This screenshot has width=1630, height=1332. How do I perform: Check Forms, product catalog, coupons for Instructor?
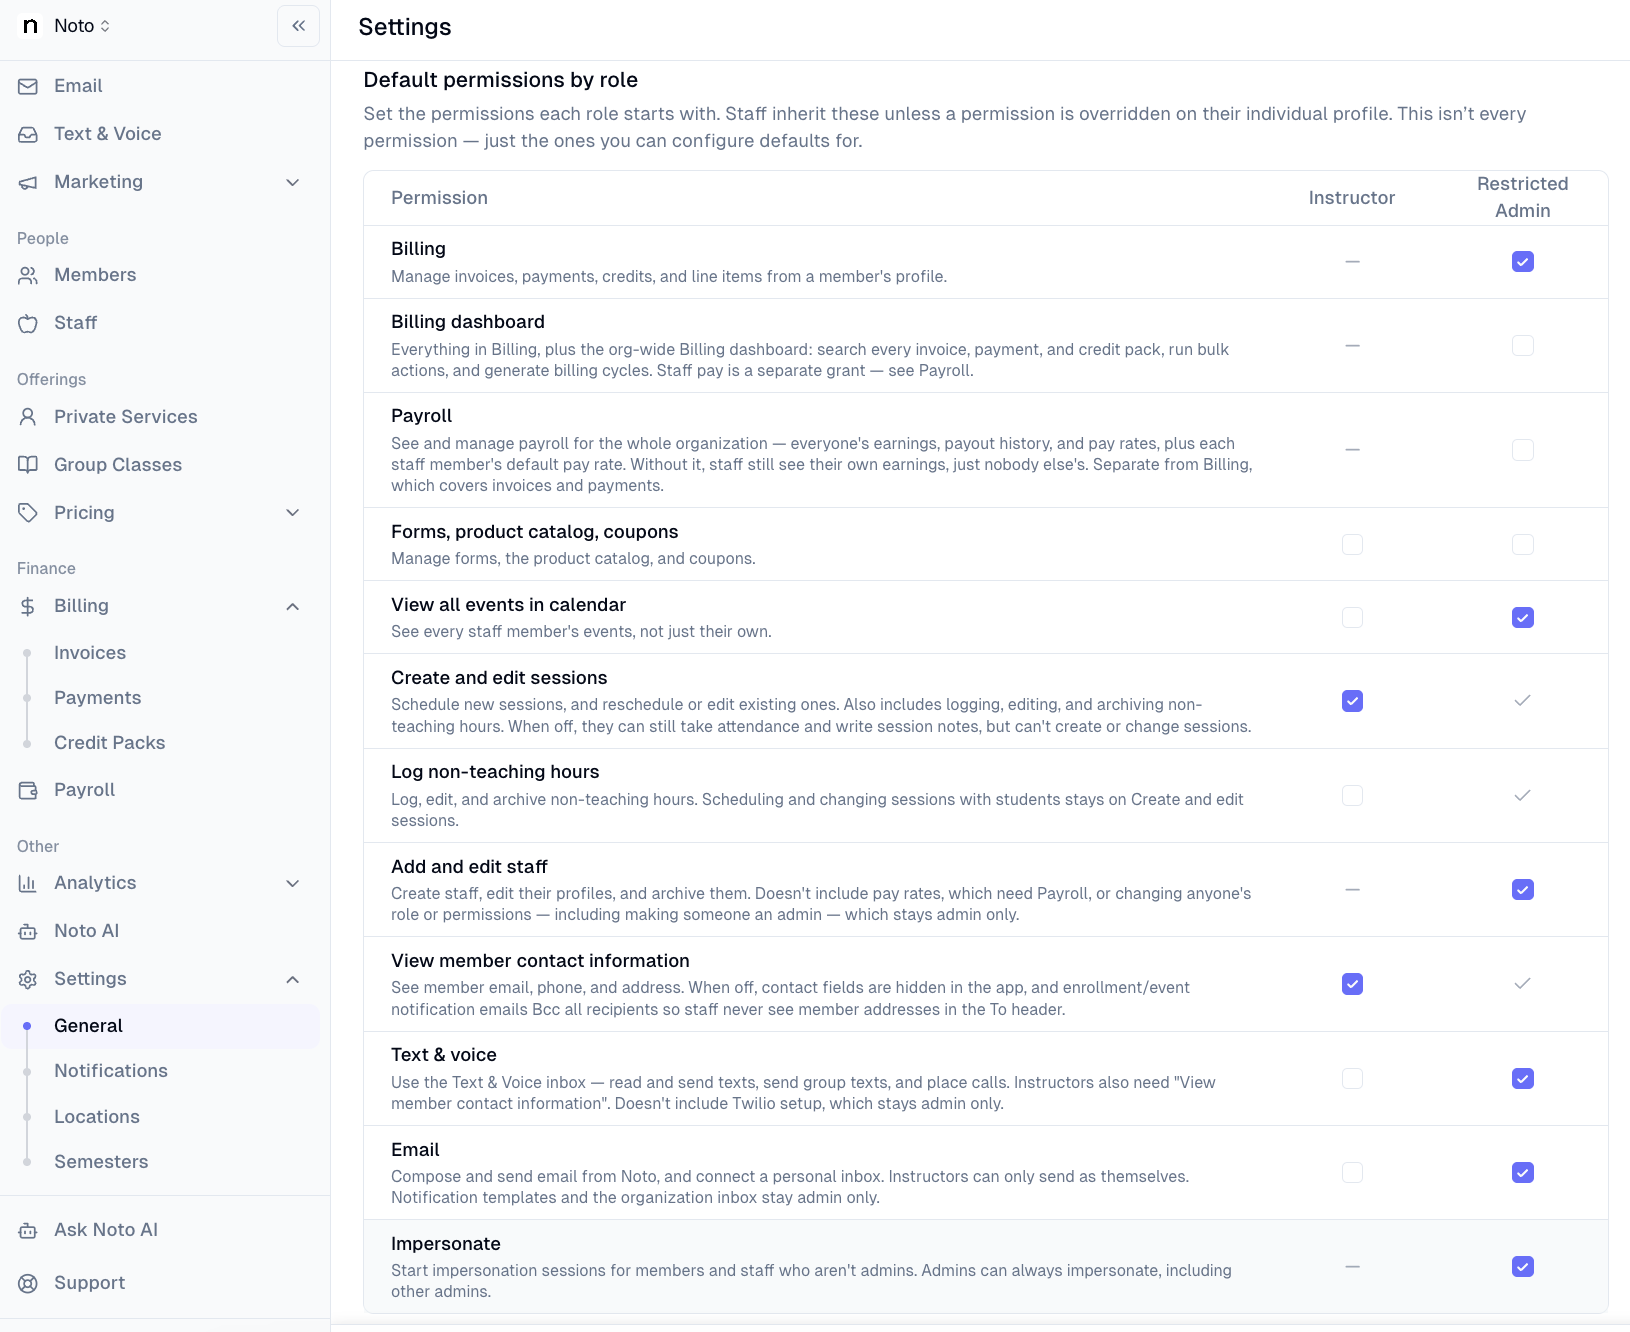[x=1352, y=545]
